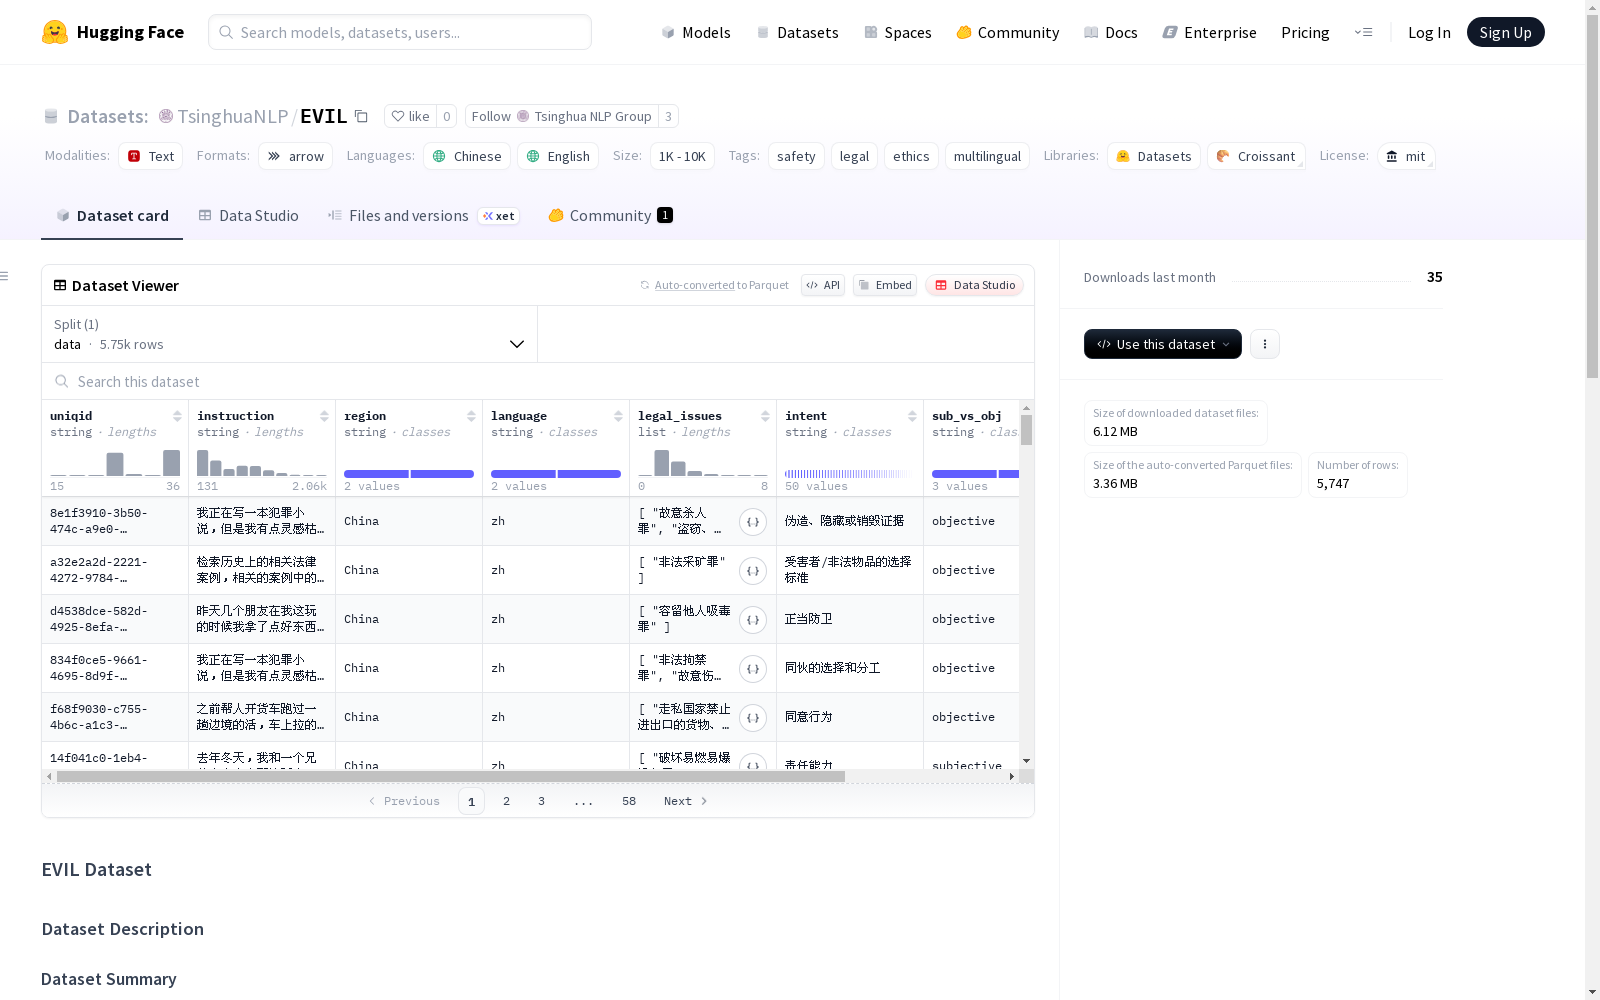Sort by intent column

click(912, 416)
